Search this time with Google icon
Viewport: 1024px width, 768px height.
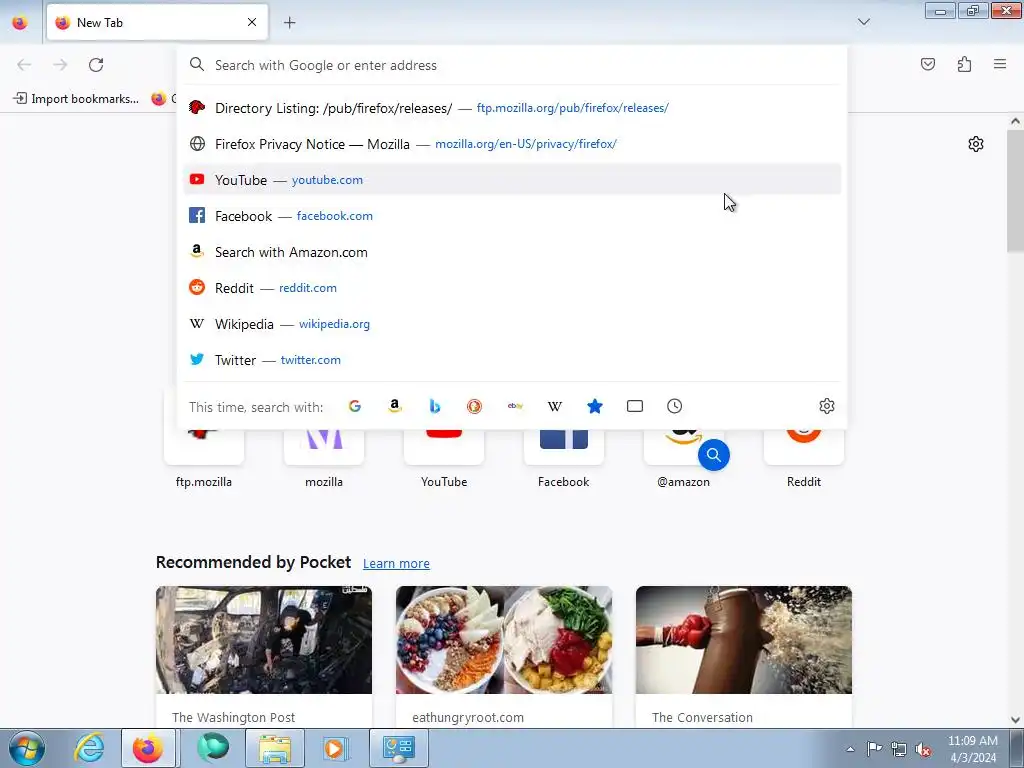pyautogui.click(x=355, y=406)
